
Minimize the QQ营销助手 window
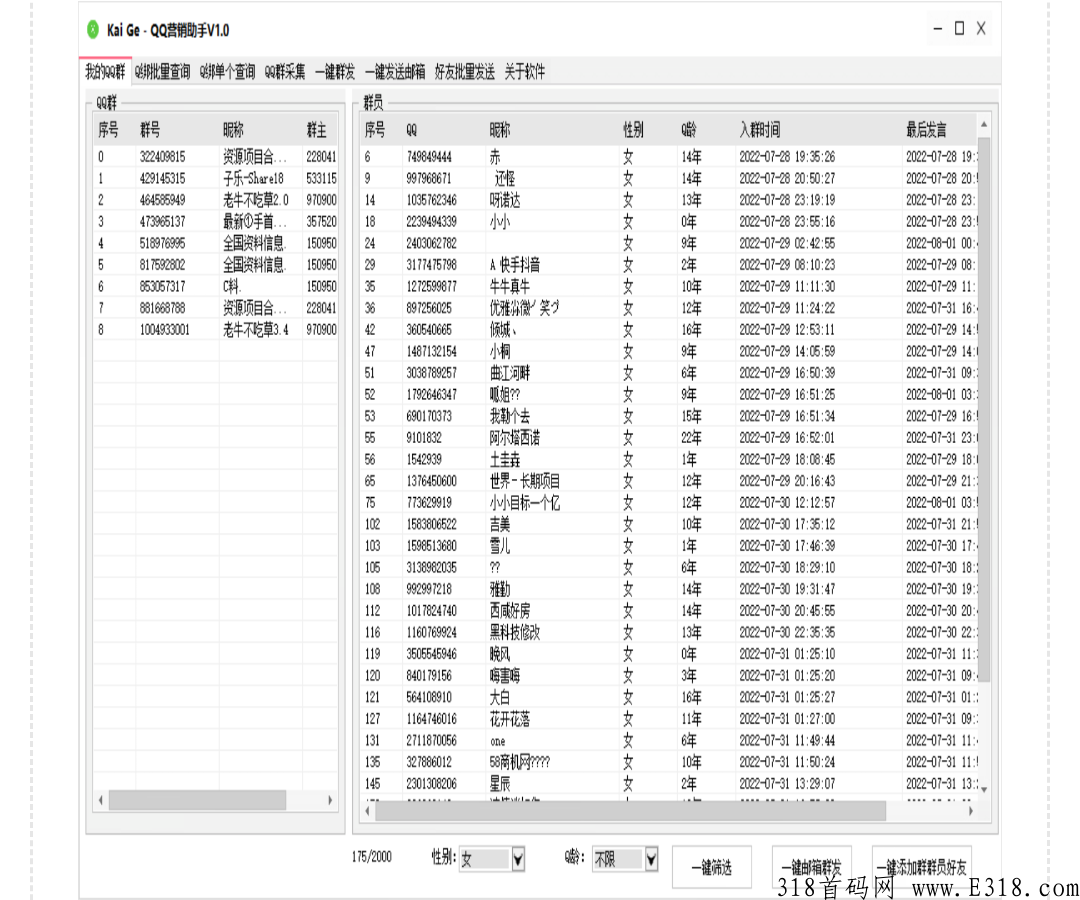pyautogui.click(x=937, y=29)
